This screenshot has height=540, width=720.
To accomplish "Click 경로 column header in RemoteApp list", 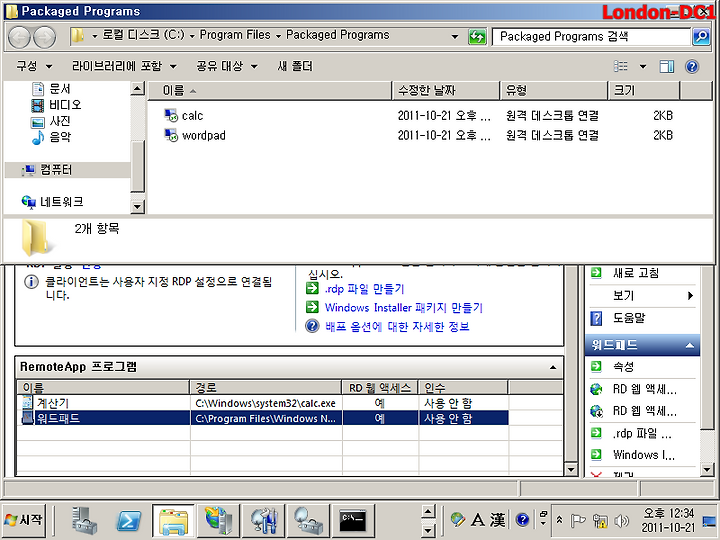I will pos(266,387).
